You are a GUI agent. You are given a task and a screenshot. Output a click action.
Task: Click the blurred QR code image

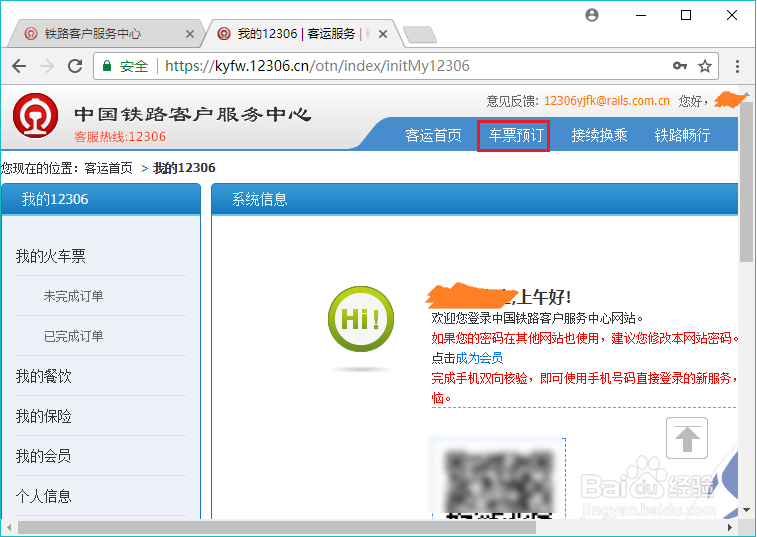point(497,478)
